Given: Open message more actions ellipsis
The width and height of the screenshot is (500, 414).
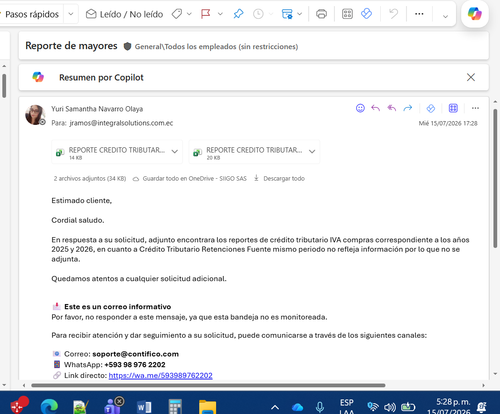Looking at the screenshot, I should [475, 108].
